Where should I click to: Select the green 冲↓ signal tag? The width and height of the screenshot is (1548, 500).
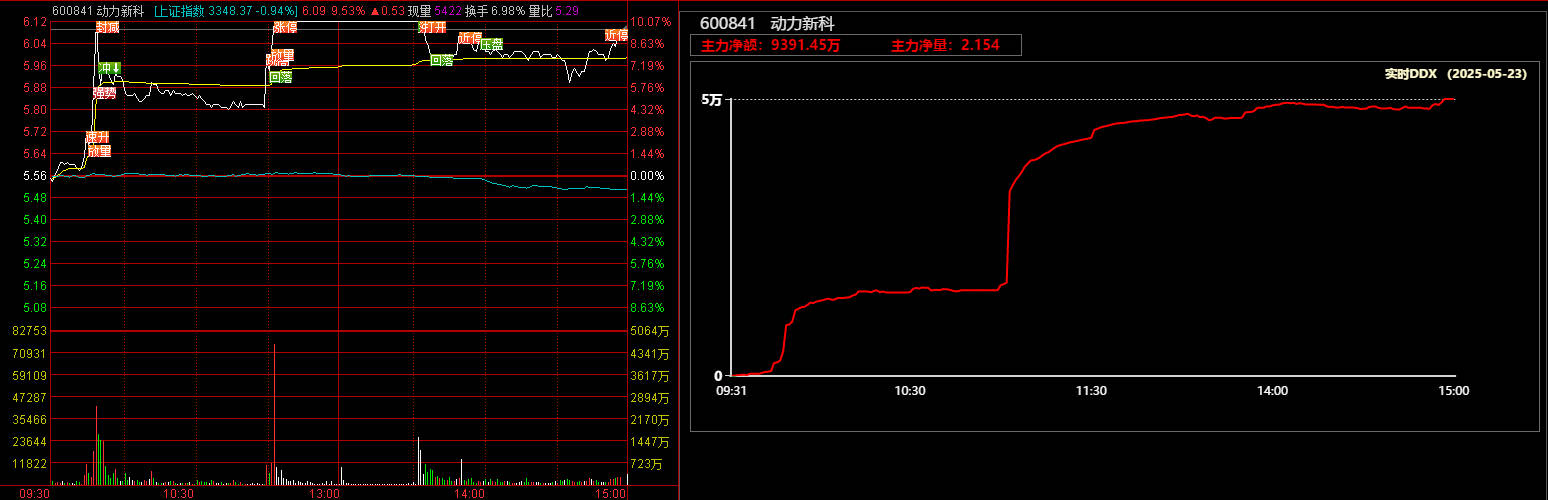[x=110, y=68]
